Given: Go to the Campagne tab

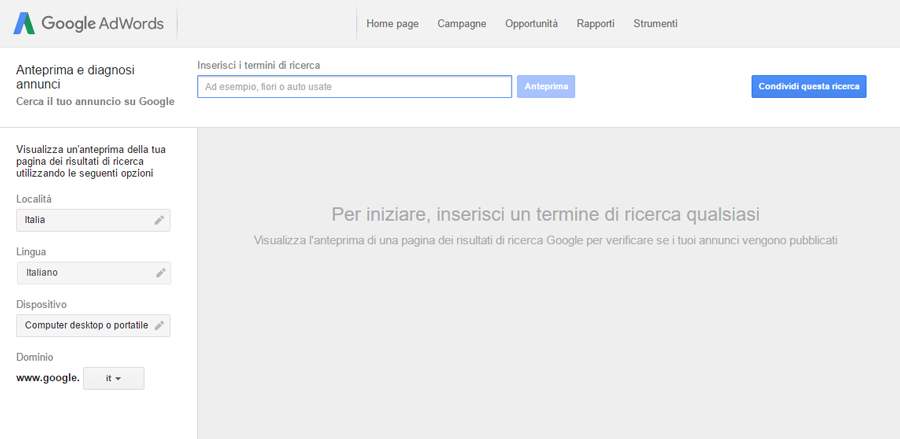Looking at the screenshot, I should [x=461, y=24].
